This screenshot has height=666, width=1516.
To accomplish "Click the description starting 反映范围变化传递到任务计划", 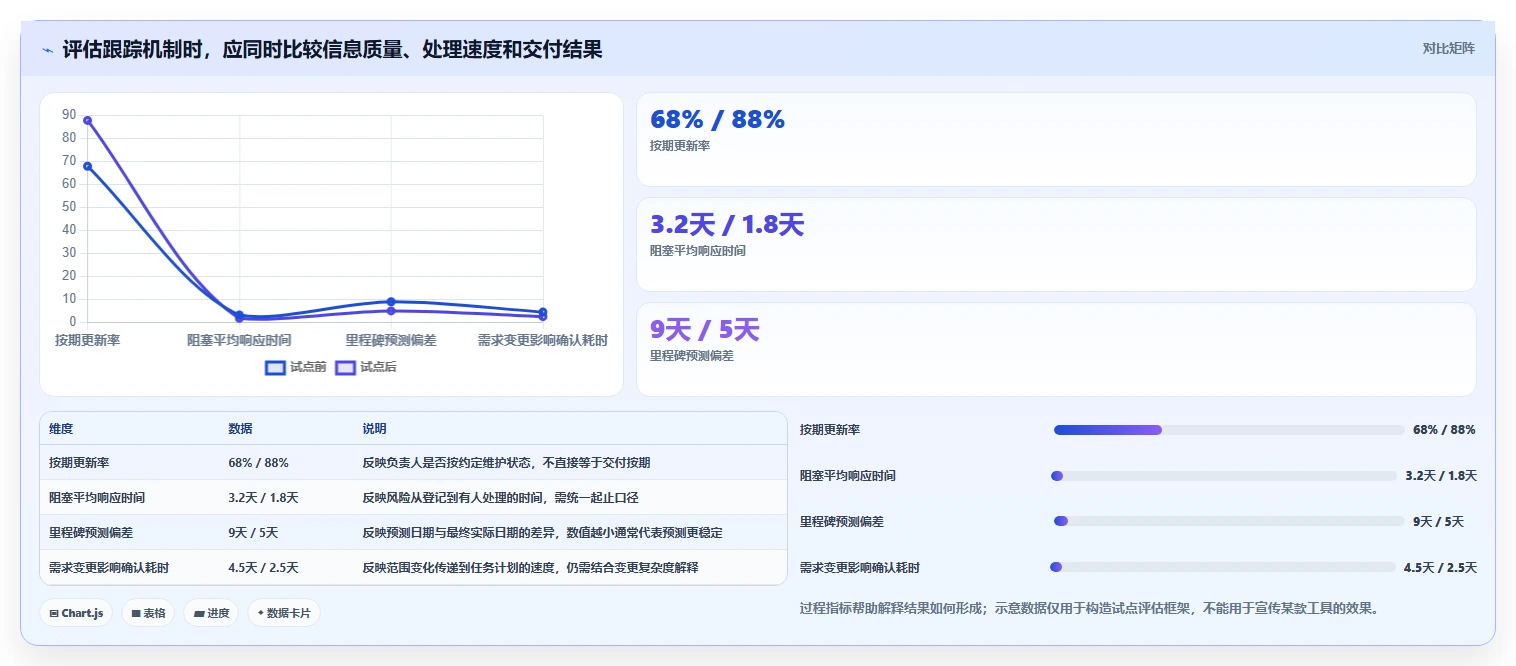I will (530, 568).
